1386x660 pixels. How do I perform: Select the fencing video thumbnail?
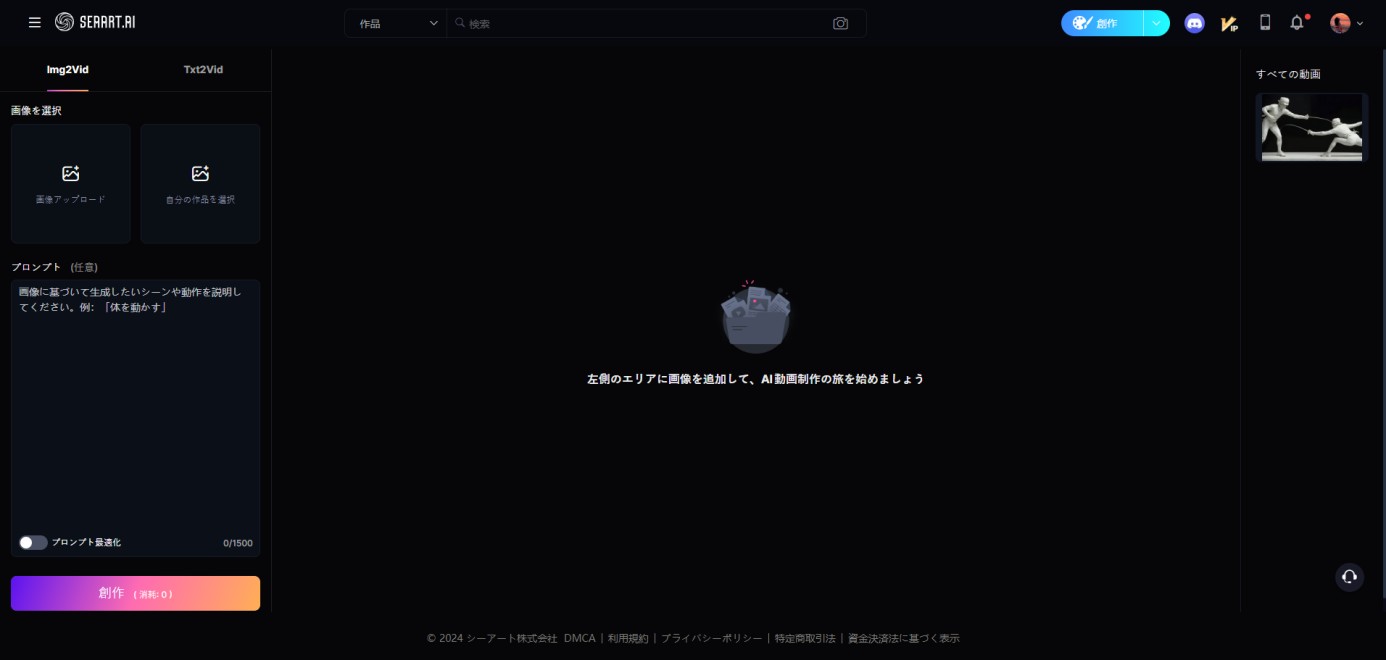pyautogui.click(x=1311, y=127)
